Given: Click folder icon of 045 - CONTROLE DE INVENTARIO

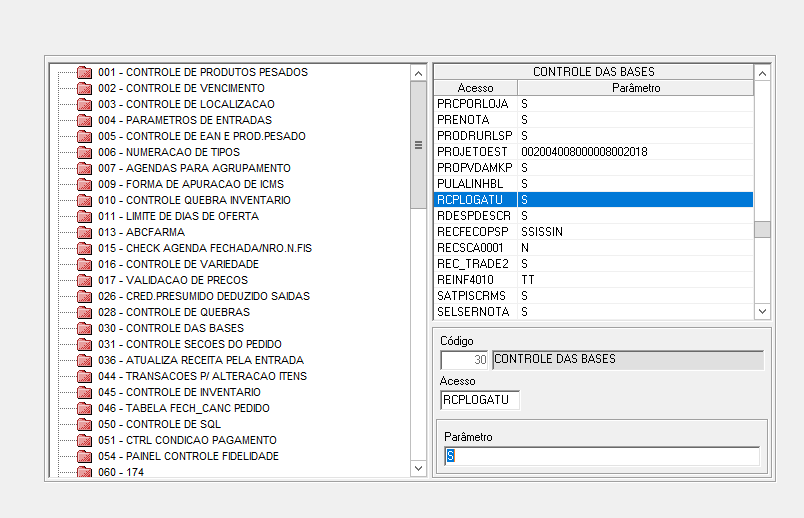Looking at the screenshot, I should 84,392.
